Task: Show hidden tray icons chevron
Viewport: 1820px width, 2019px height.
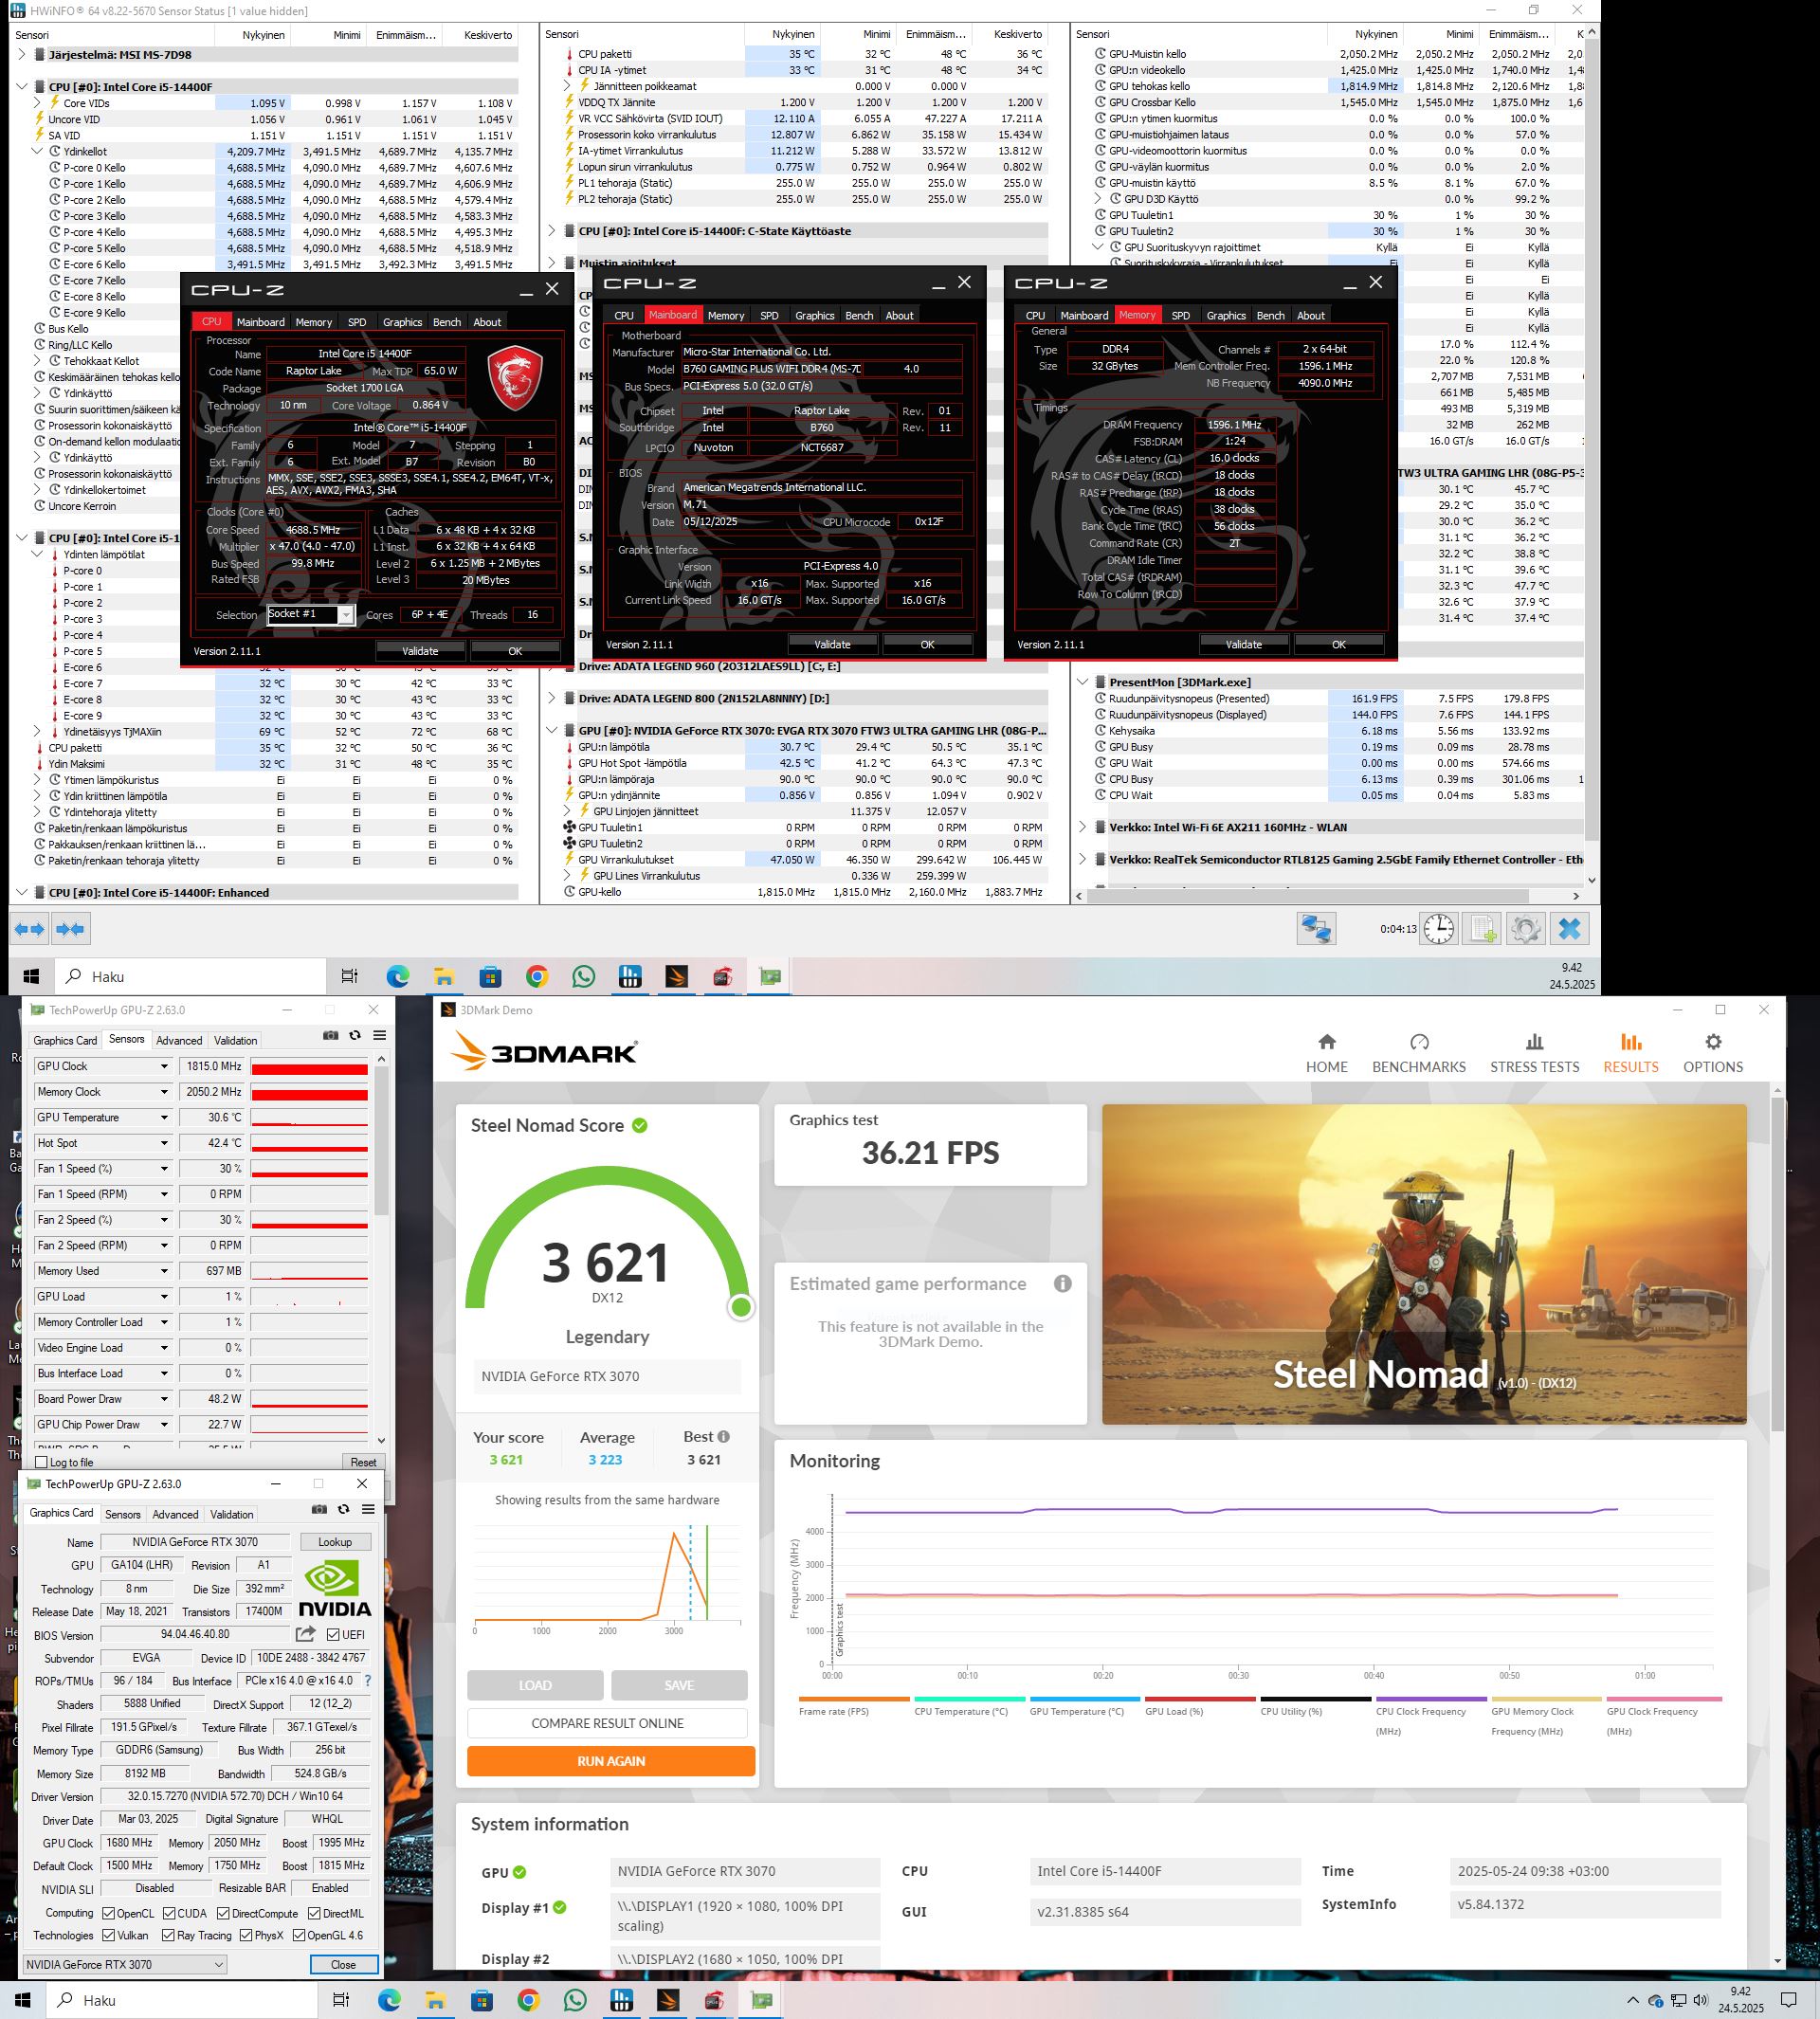Action: [x=1633, y=1999]
